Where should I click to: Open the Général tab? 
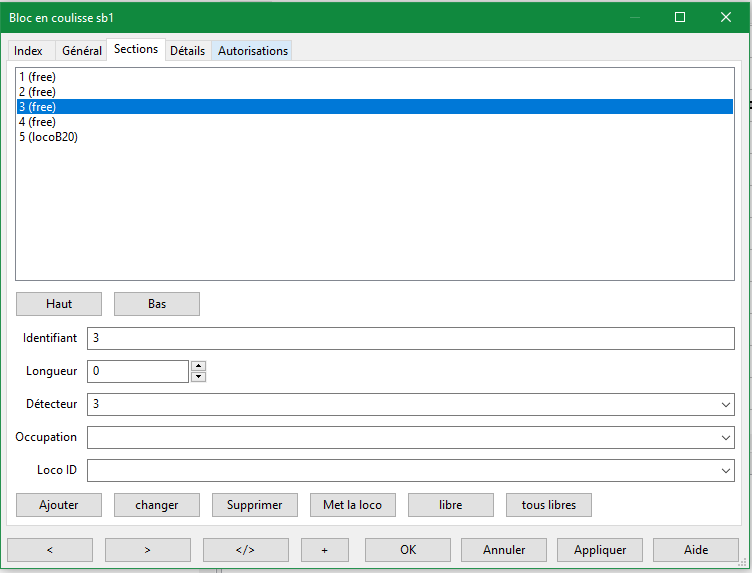coord(81,51)
